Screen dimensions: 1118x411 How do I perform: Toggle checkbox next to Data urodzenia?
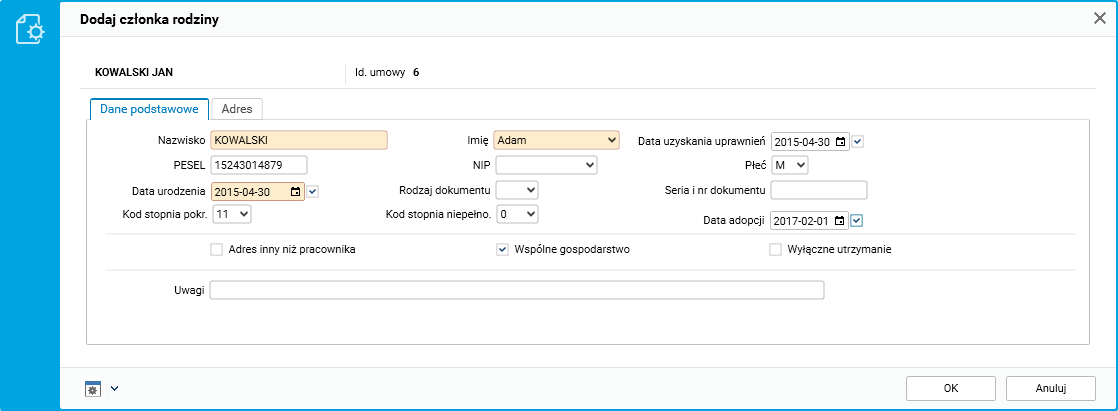313,192
